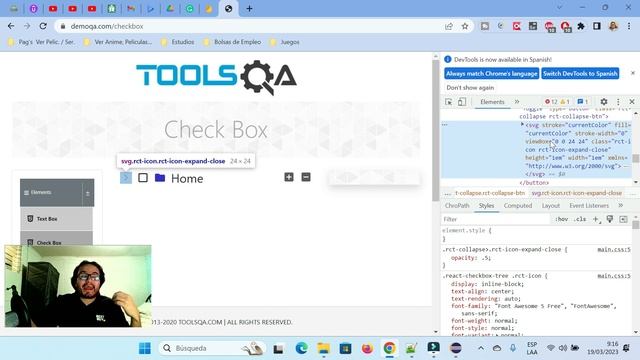
Task: Show more Styles sidebar tabs
Action: (x=620, y=205)
